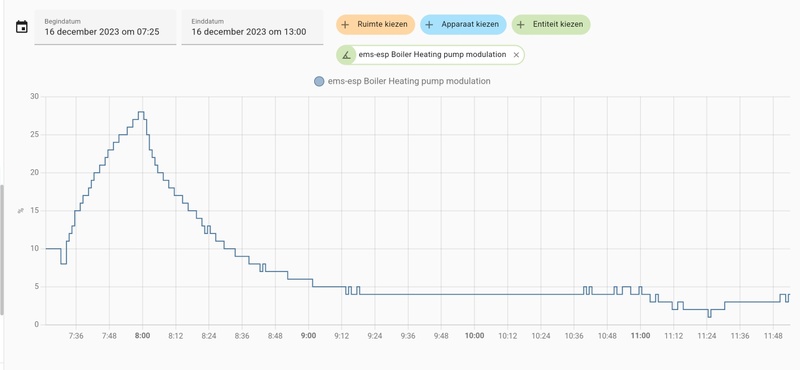Image resolution: width=800 pixels, height=370 pixels.
Task: Open the Apparaat kiezen device picker
Action: pos(463,24)
